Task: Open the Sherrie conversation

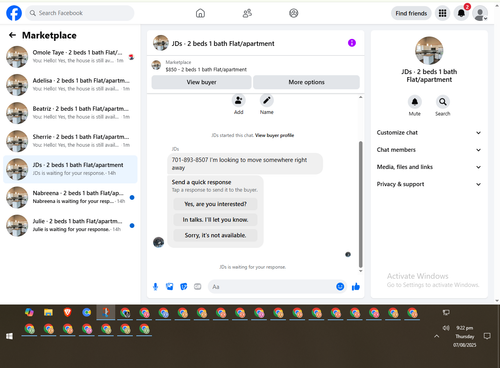Action: [70, 141]
